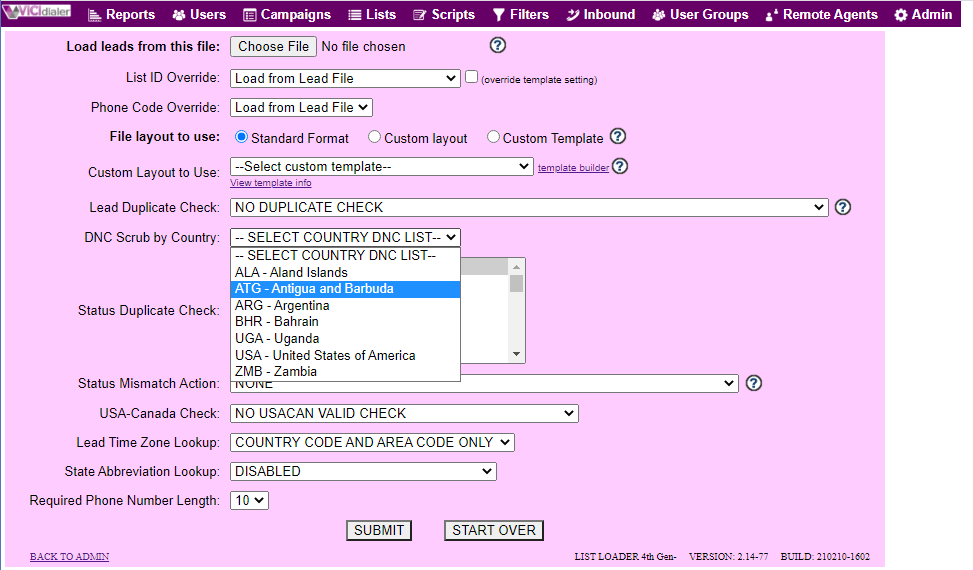Open help for Lead Duplicate Check
This screenshot has width=973, height=570.
(x=843, y=207)
